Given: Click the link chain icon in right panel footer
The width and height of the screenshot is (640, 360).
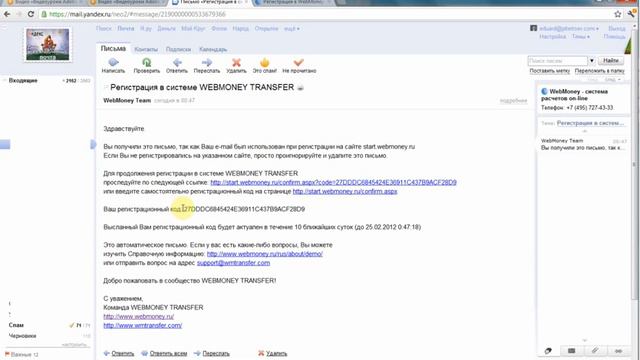Looking at the screenshot, I should click(618, 351).
